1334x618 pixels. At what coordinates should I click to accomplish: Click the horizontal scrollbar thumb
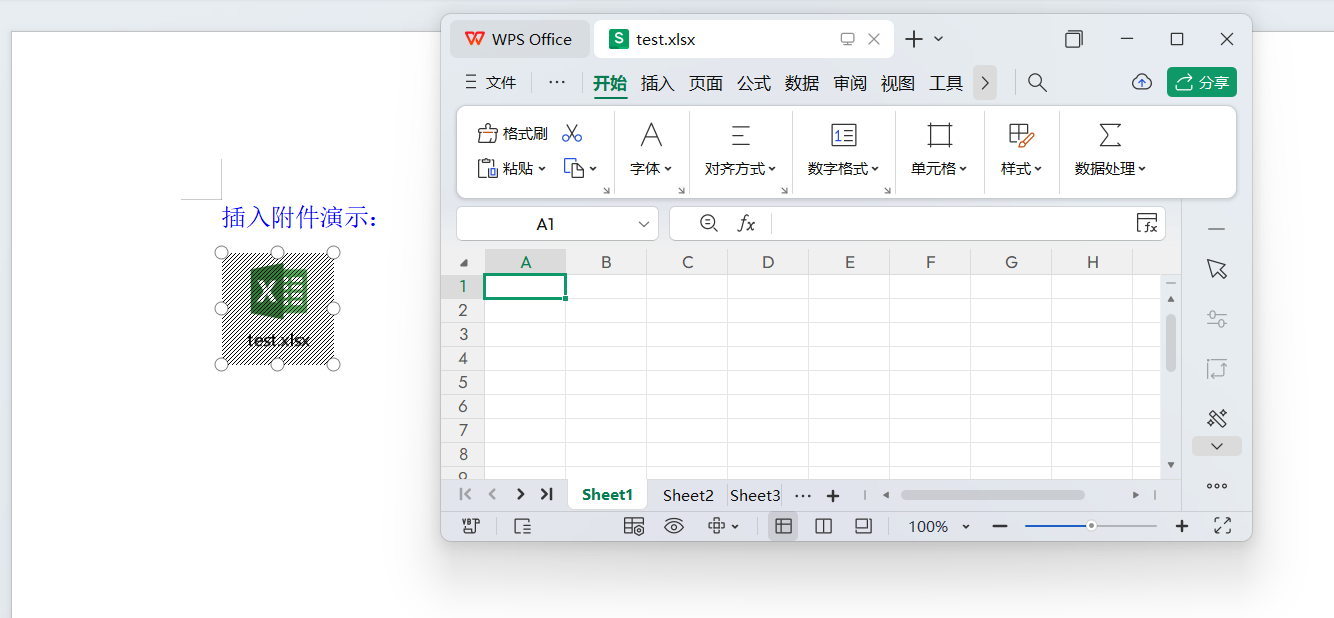(x=993, y=495)
